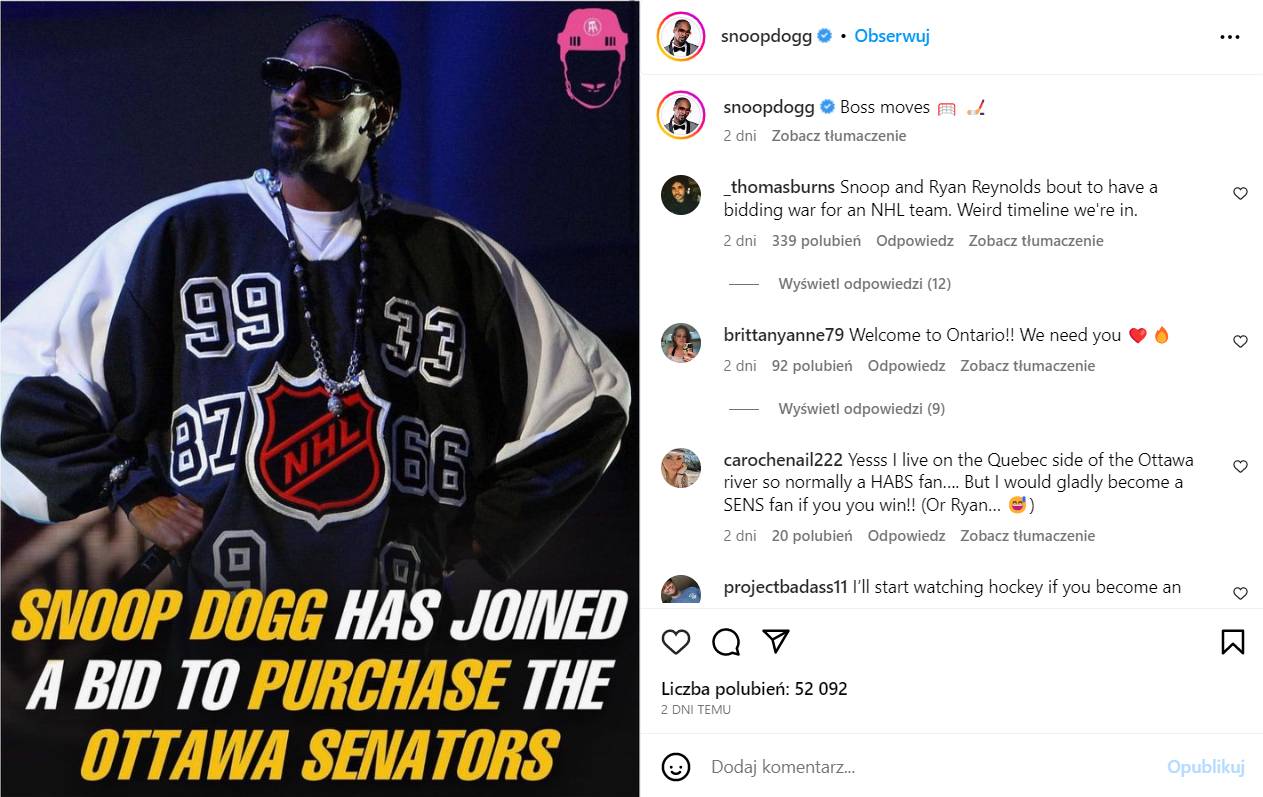Expand replies under _thomasburns comment
The height and width of the screenshot is (797, 1263).
(865, 284)
